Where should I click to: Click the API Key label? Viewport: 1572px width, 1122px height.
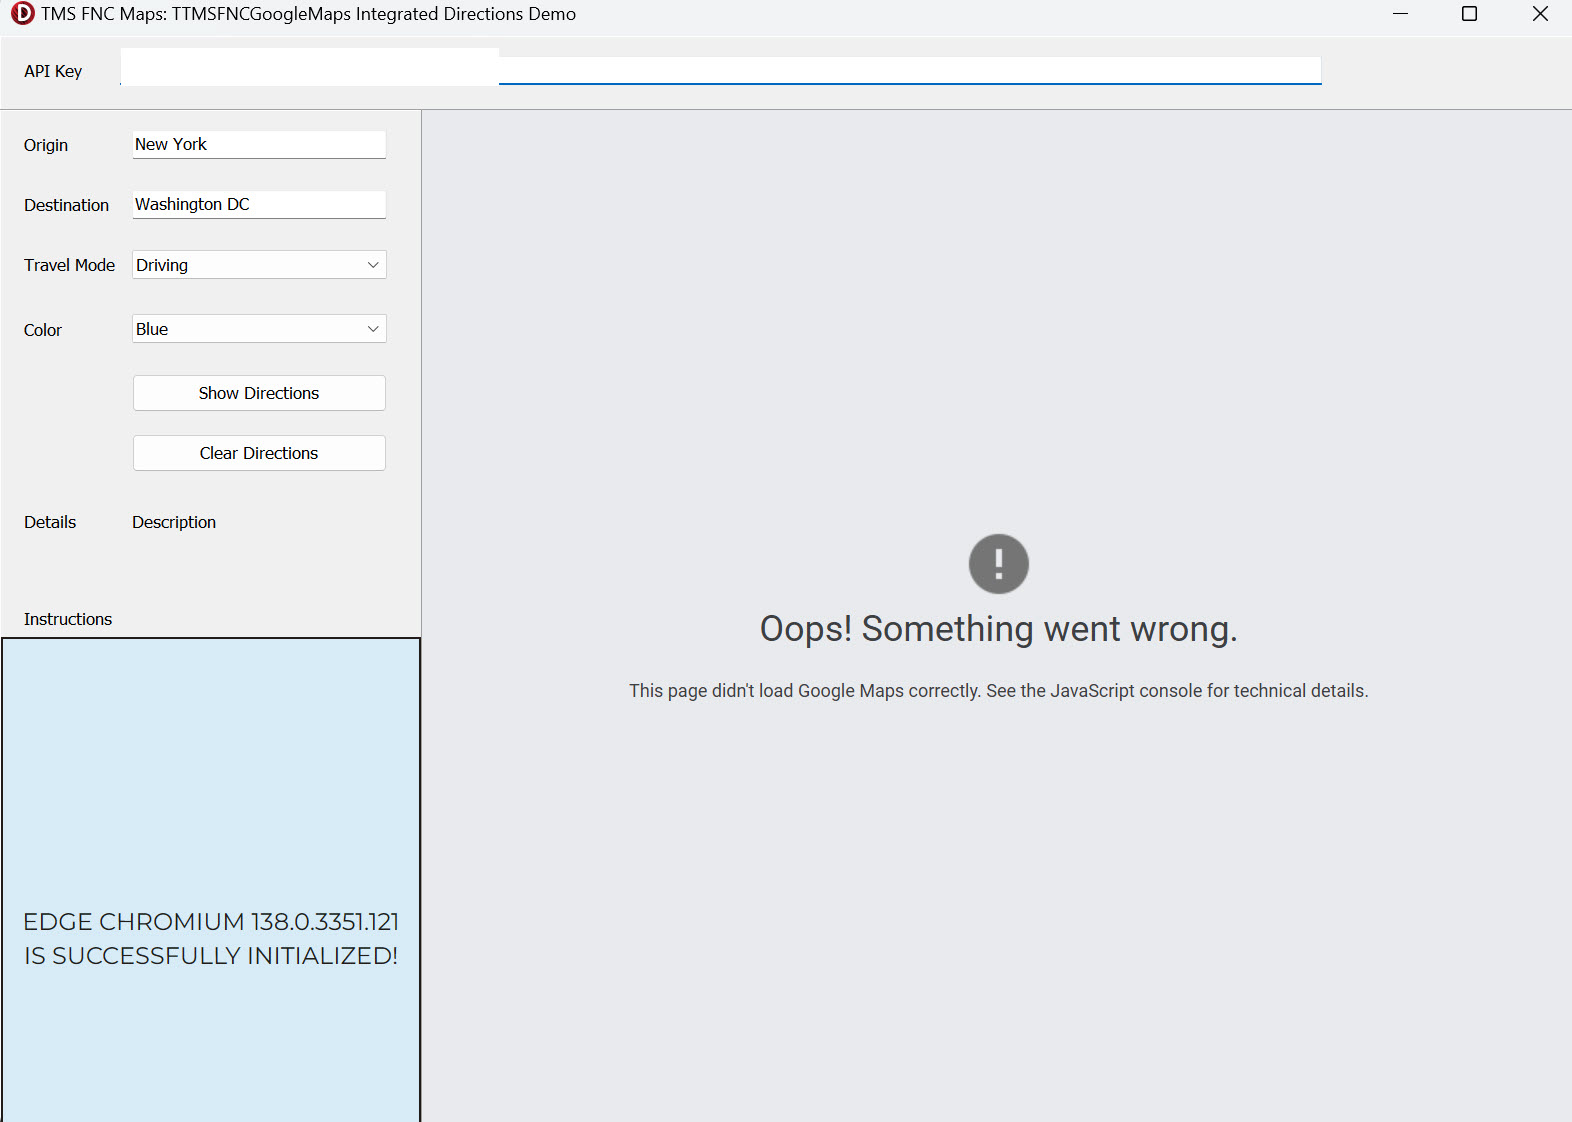click(53, 71)
